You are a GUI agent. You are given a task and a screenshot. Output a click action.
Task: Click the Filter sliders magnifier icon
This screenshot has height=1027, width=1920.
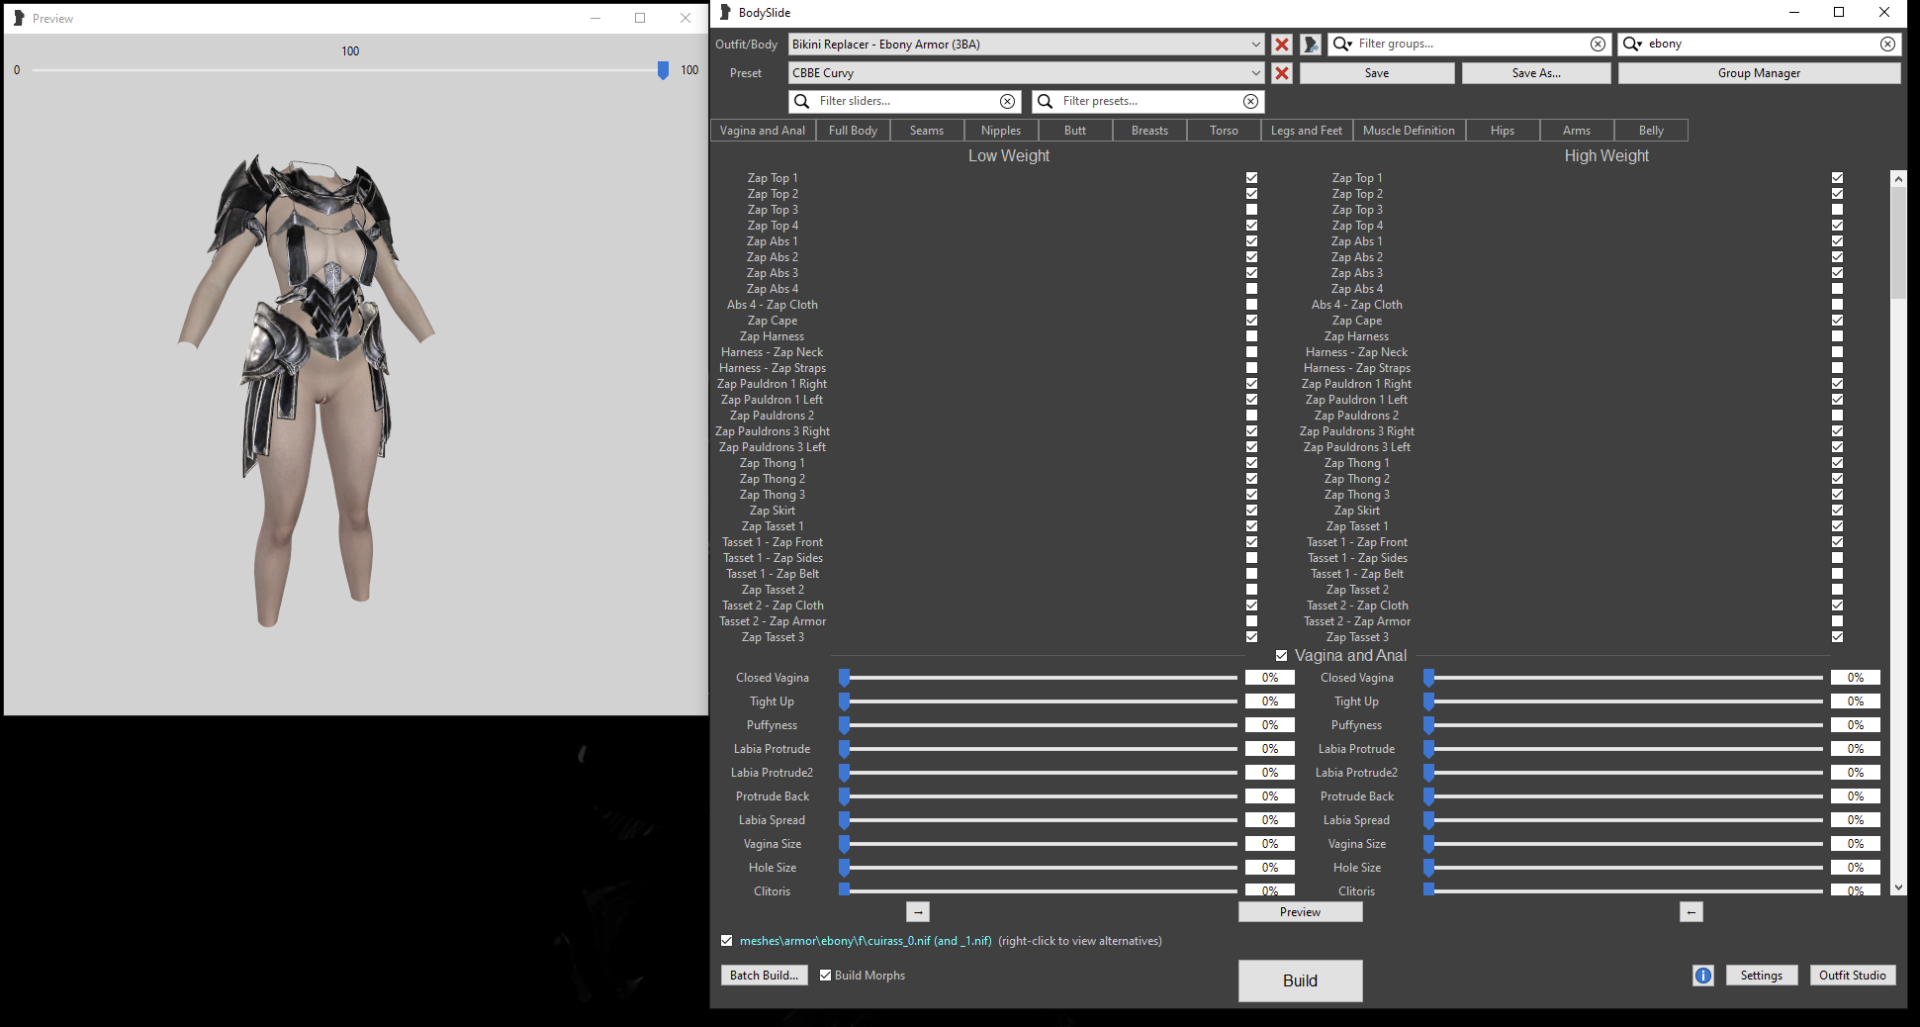click(801, 101)
